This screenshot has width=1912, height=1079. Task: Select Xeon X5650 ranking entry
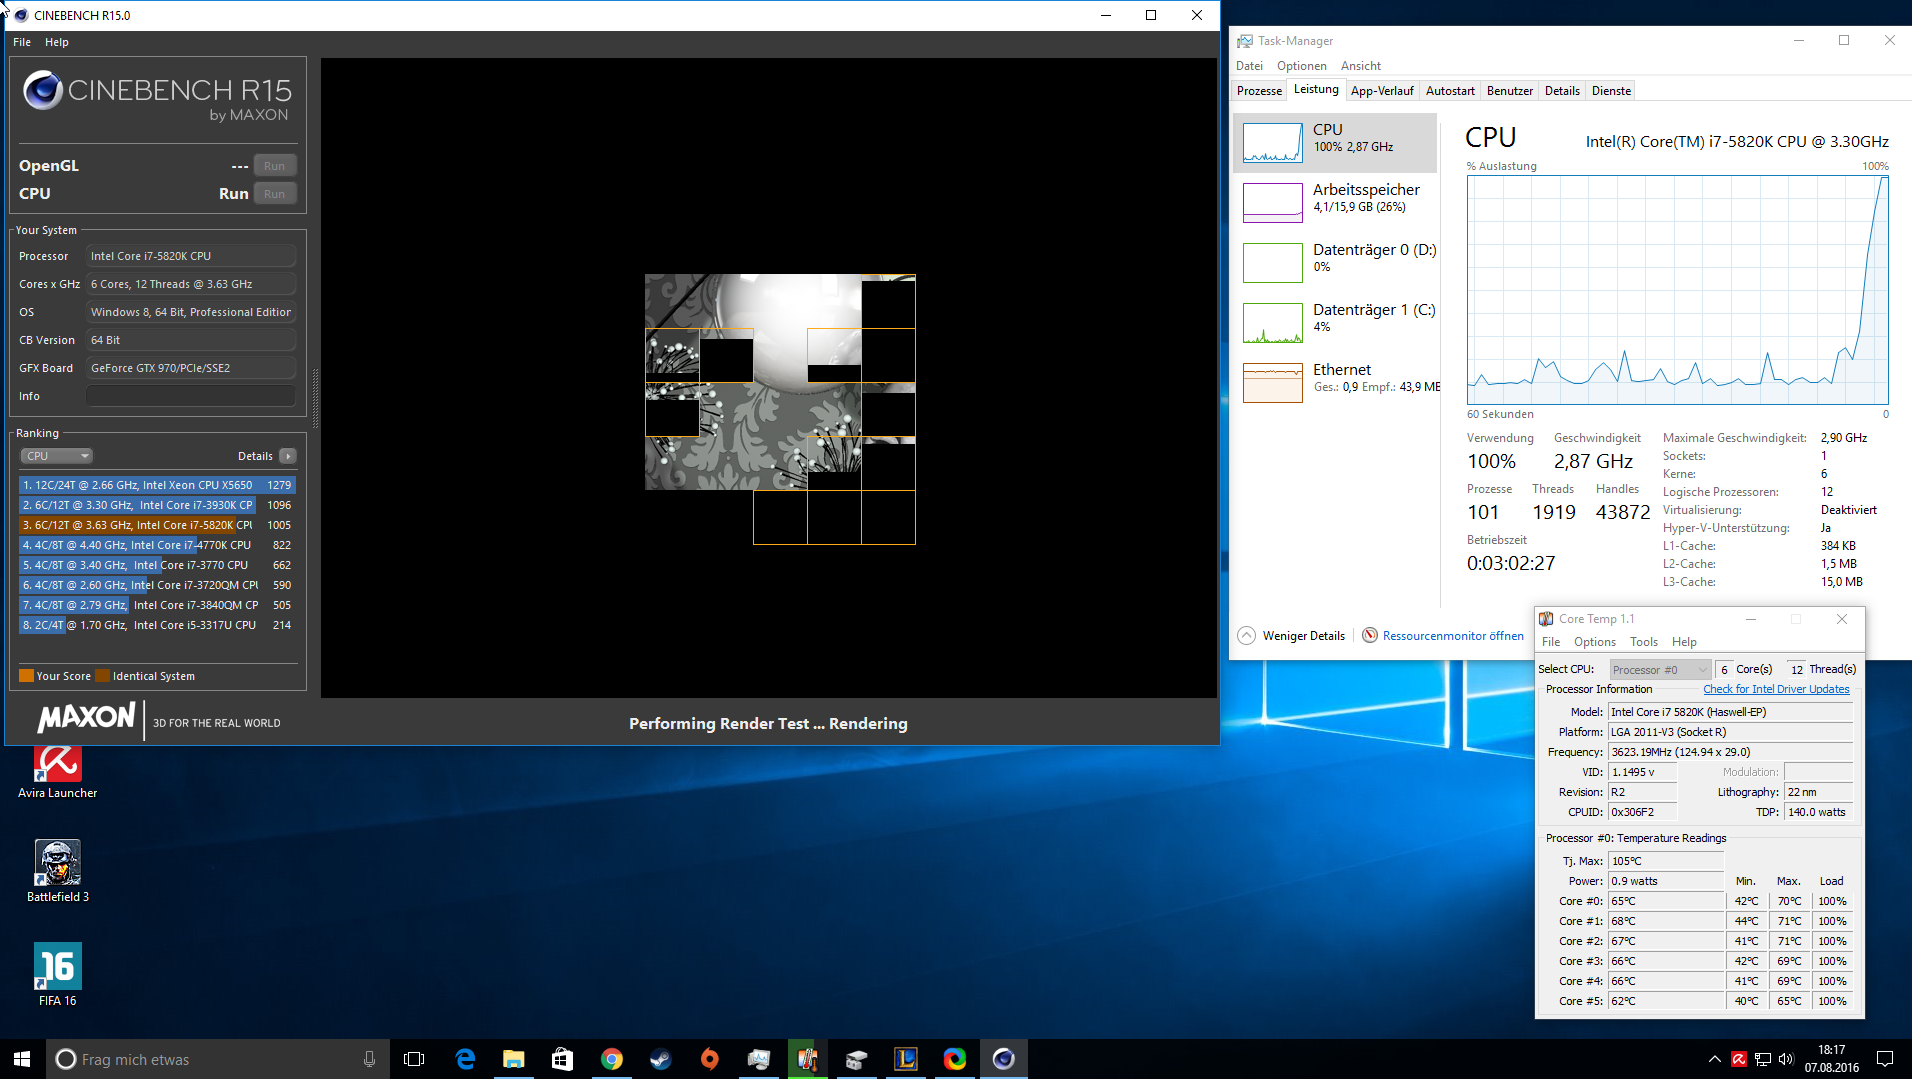tap(157, 485)
